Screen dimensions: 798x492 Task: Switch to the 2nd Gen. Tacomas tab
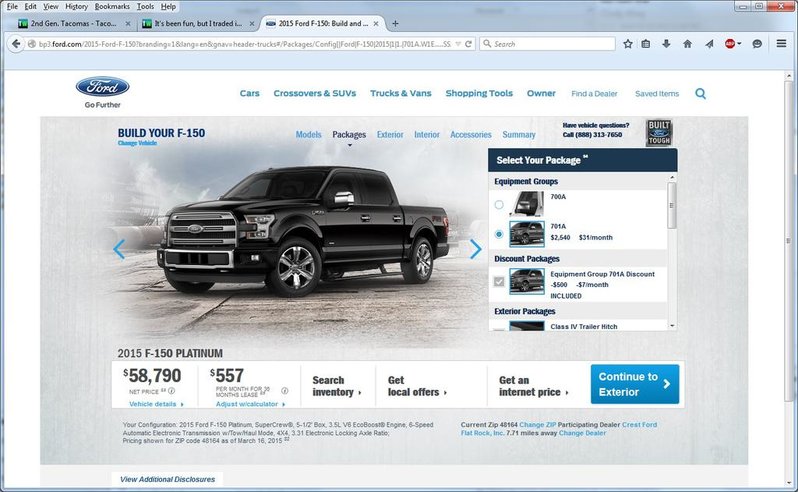74,23
